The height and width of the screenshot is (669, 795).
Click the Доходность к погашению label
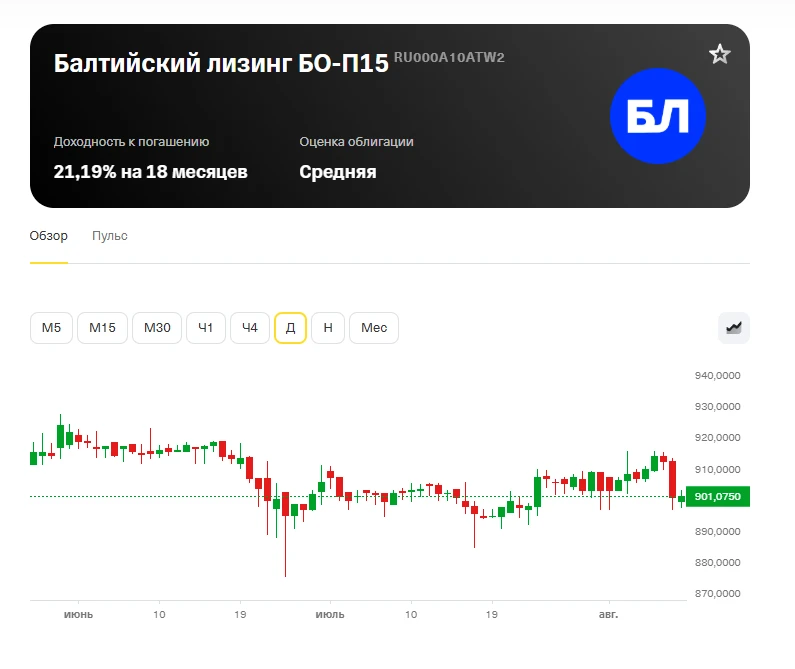[x=131, y=142]
